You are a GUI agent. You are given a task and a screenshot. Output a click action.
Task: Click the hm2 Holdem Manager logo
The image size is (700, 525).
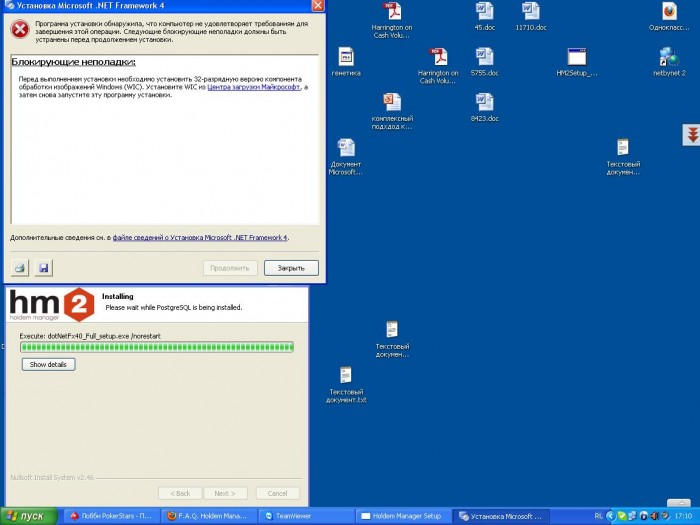(x=52, y=304)
